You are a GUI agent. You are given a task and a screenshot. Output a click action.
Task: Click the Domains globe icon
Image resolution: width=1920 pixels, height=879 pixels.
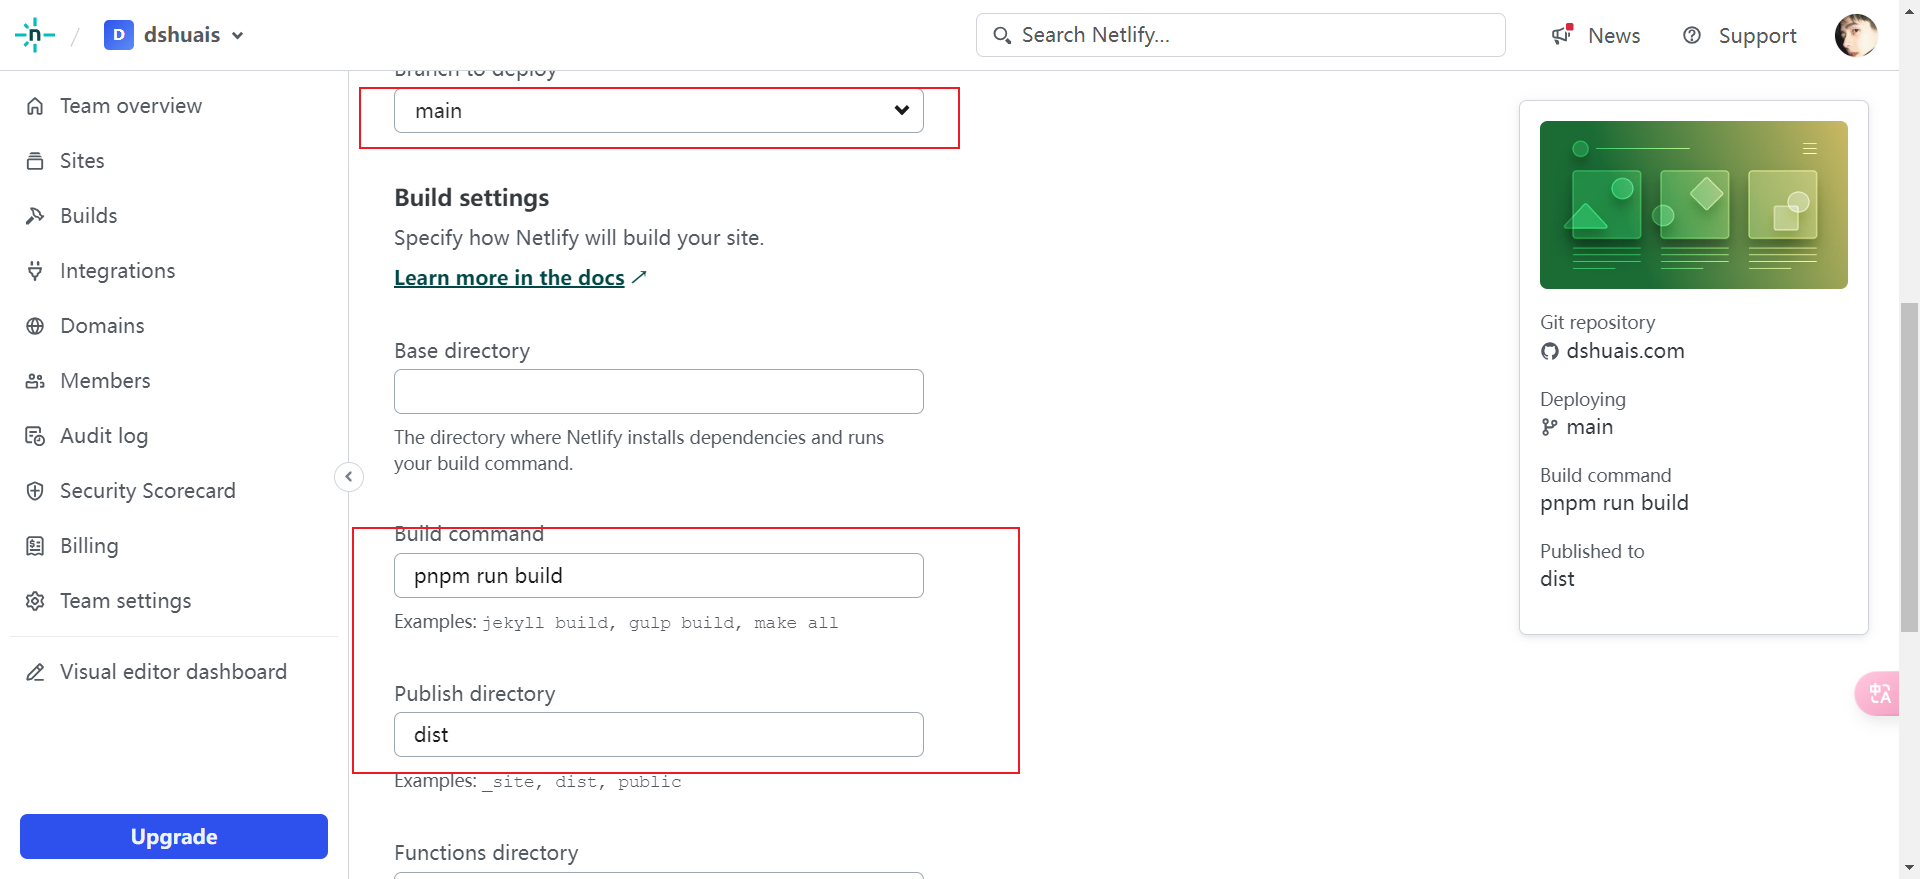[x=35, y=326]
